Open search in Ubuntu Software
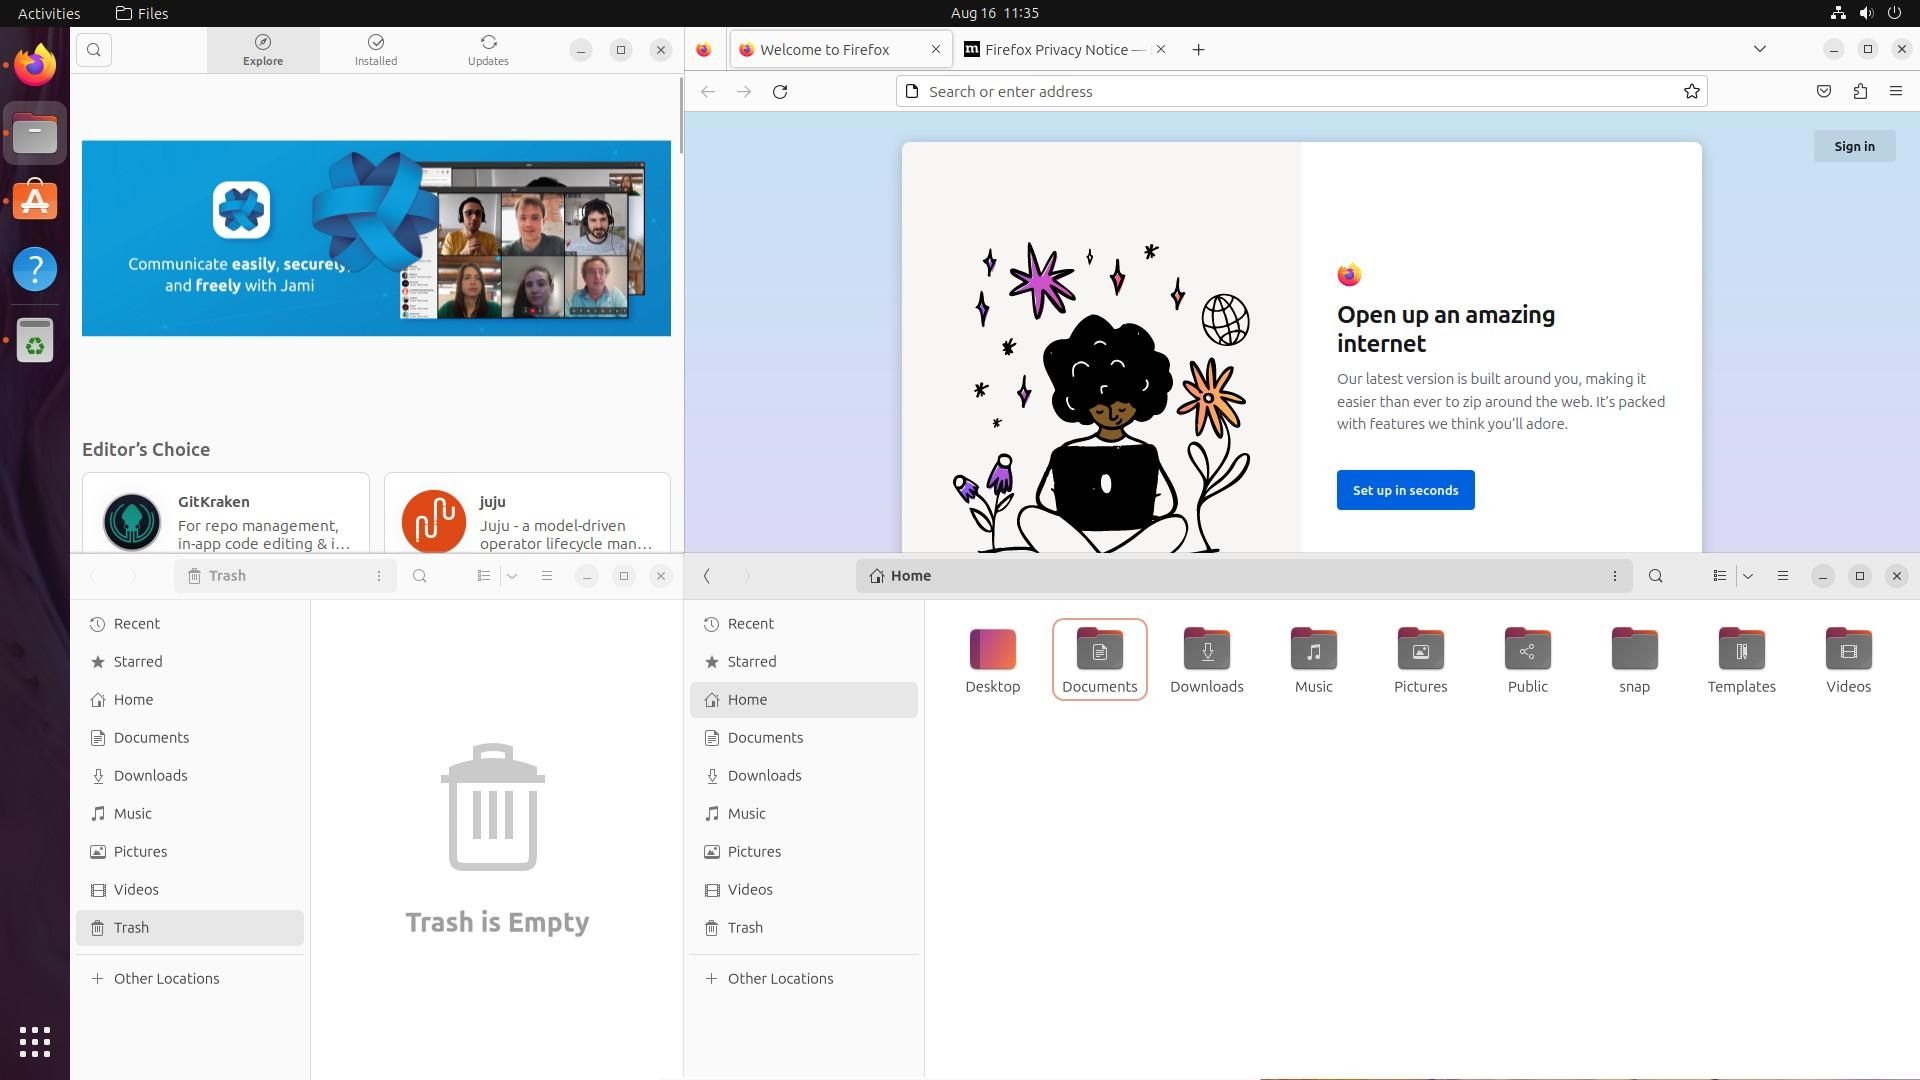This screenshot has width=1920, height=1080. 93,49
